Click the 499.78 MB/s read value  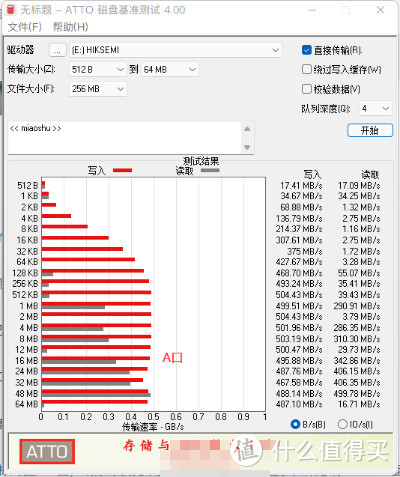tap(357, 394)
